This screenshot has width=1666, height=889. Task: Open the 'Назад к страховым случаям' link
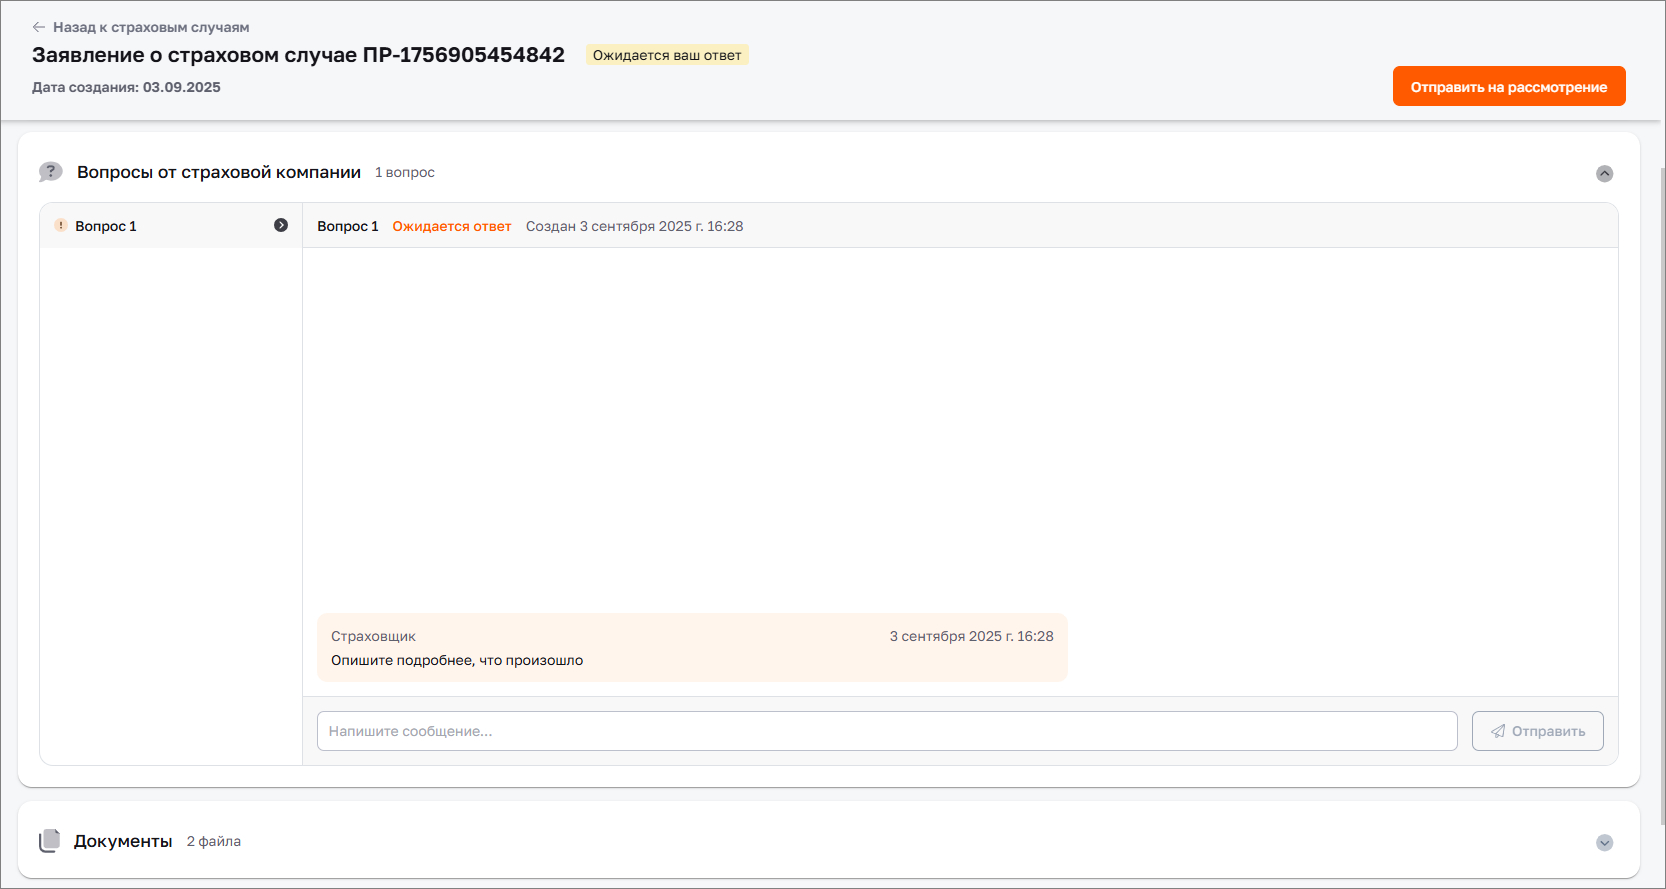click(x=150, y=27)
